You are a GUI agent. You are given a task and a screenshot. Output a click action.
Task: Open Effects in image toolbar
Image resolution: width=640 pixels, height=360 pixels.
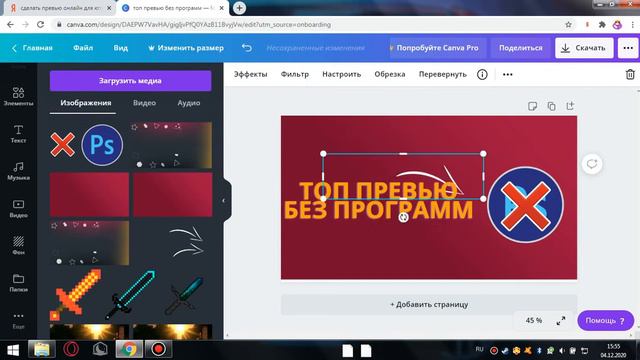click(x=250, y=74)
